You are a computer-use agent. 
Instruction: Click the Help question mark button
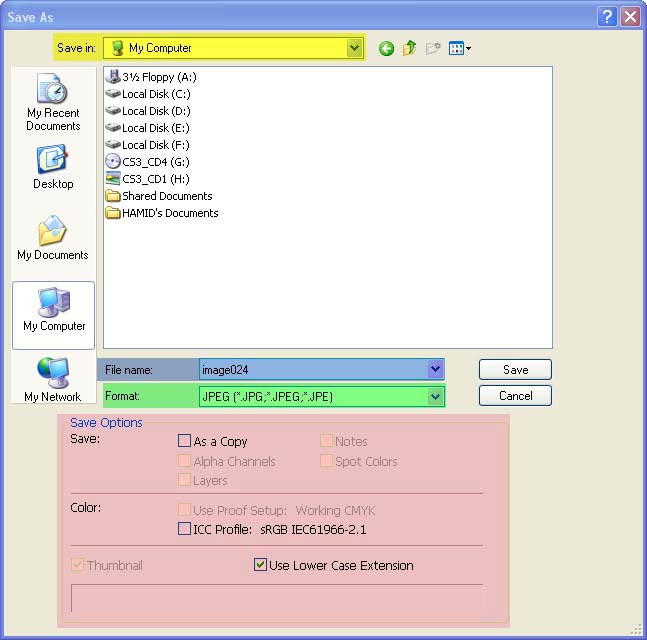pos(607,17)
